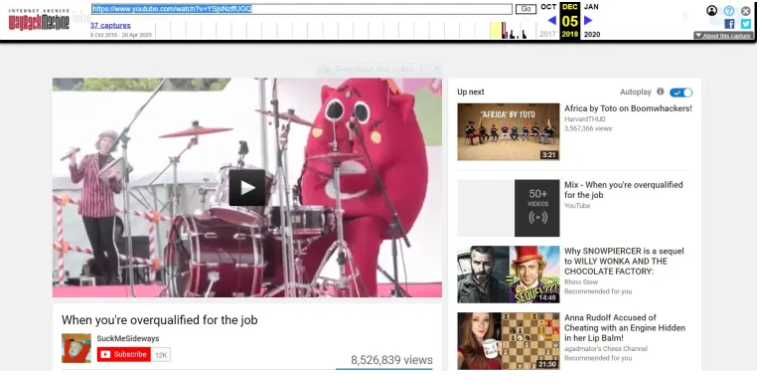Click the Go button beside URL
The width and height of the screenshot is (765, 391).
coord(526,9)
